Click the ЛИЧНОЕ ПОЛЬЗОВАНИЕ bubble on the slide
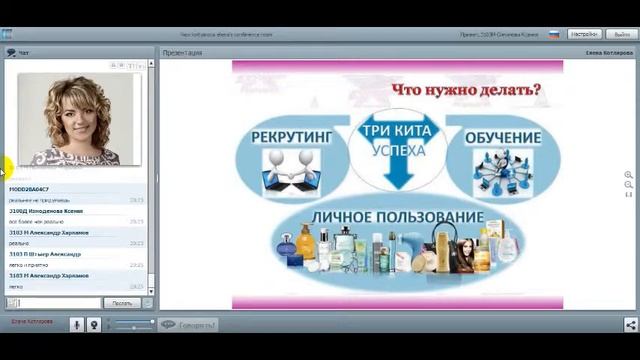 [397, 243]
